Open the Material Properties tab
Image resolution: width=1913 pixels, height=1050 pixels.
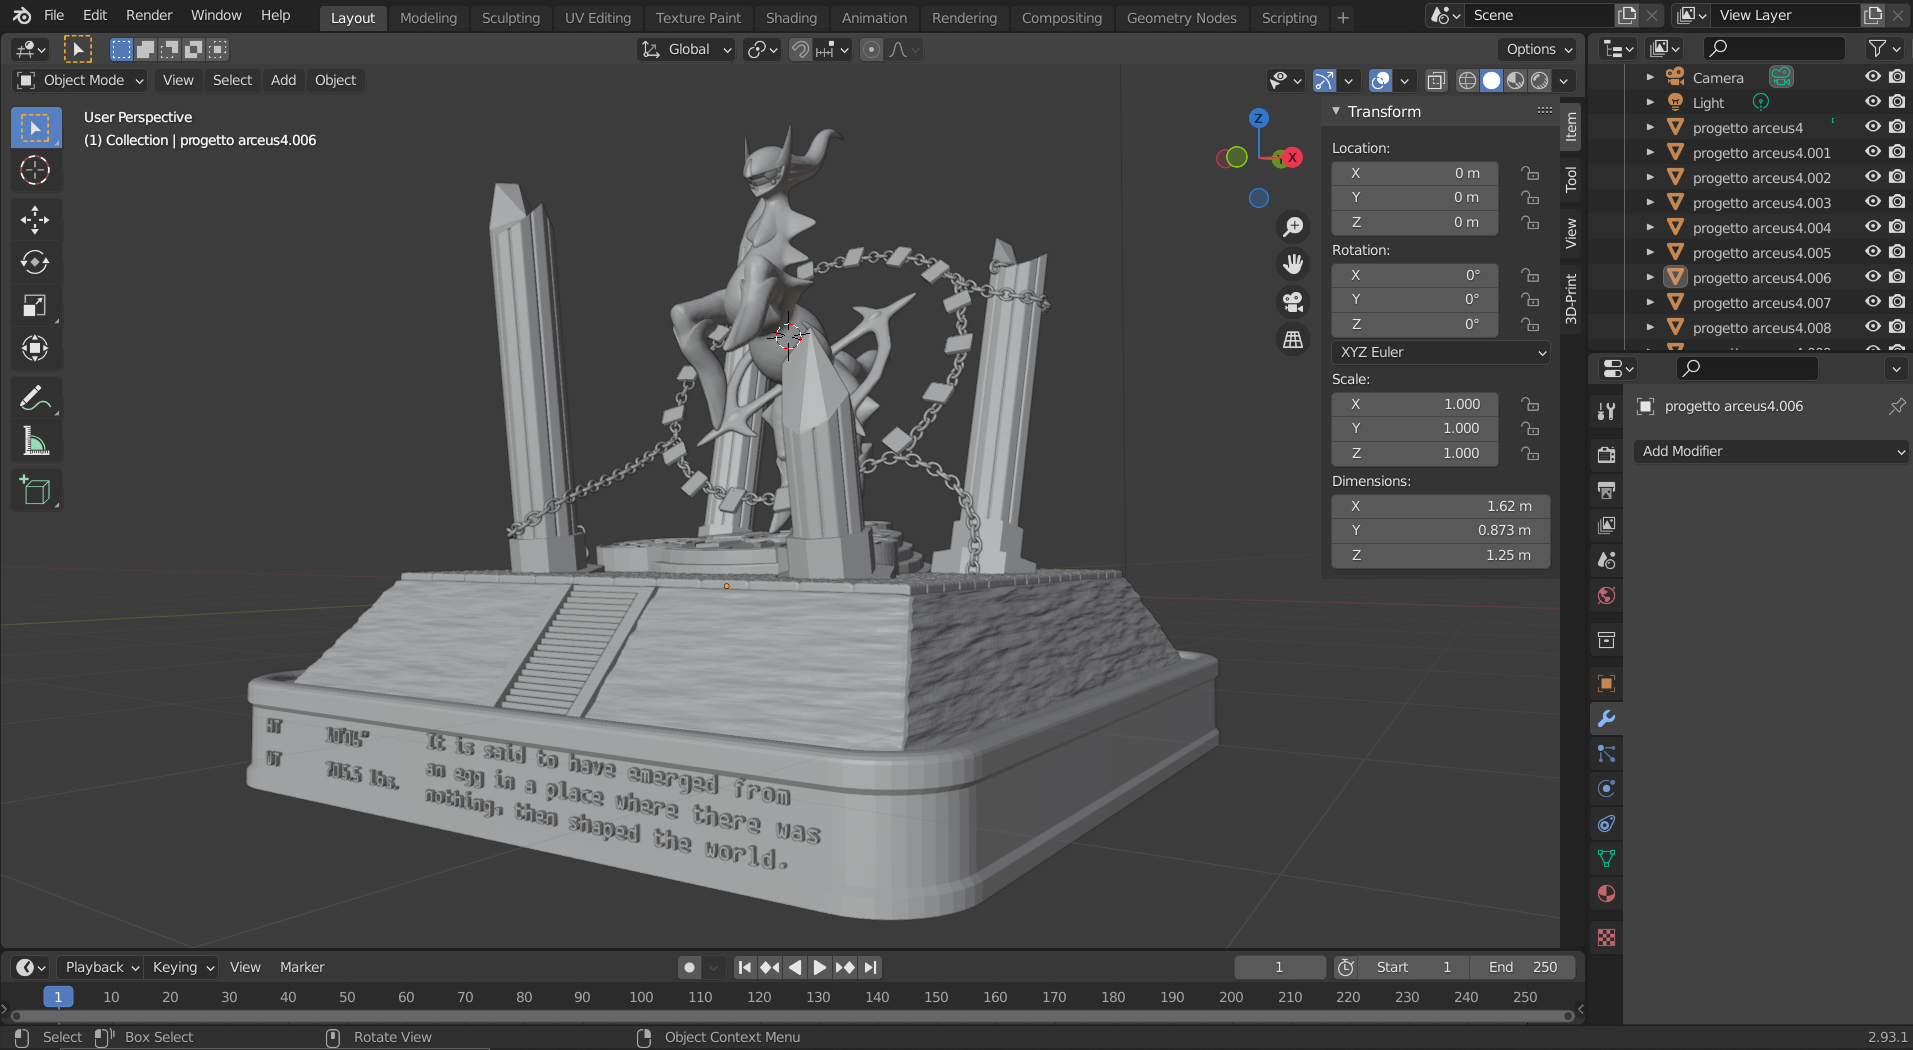click(1606, 893)
